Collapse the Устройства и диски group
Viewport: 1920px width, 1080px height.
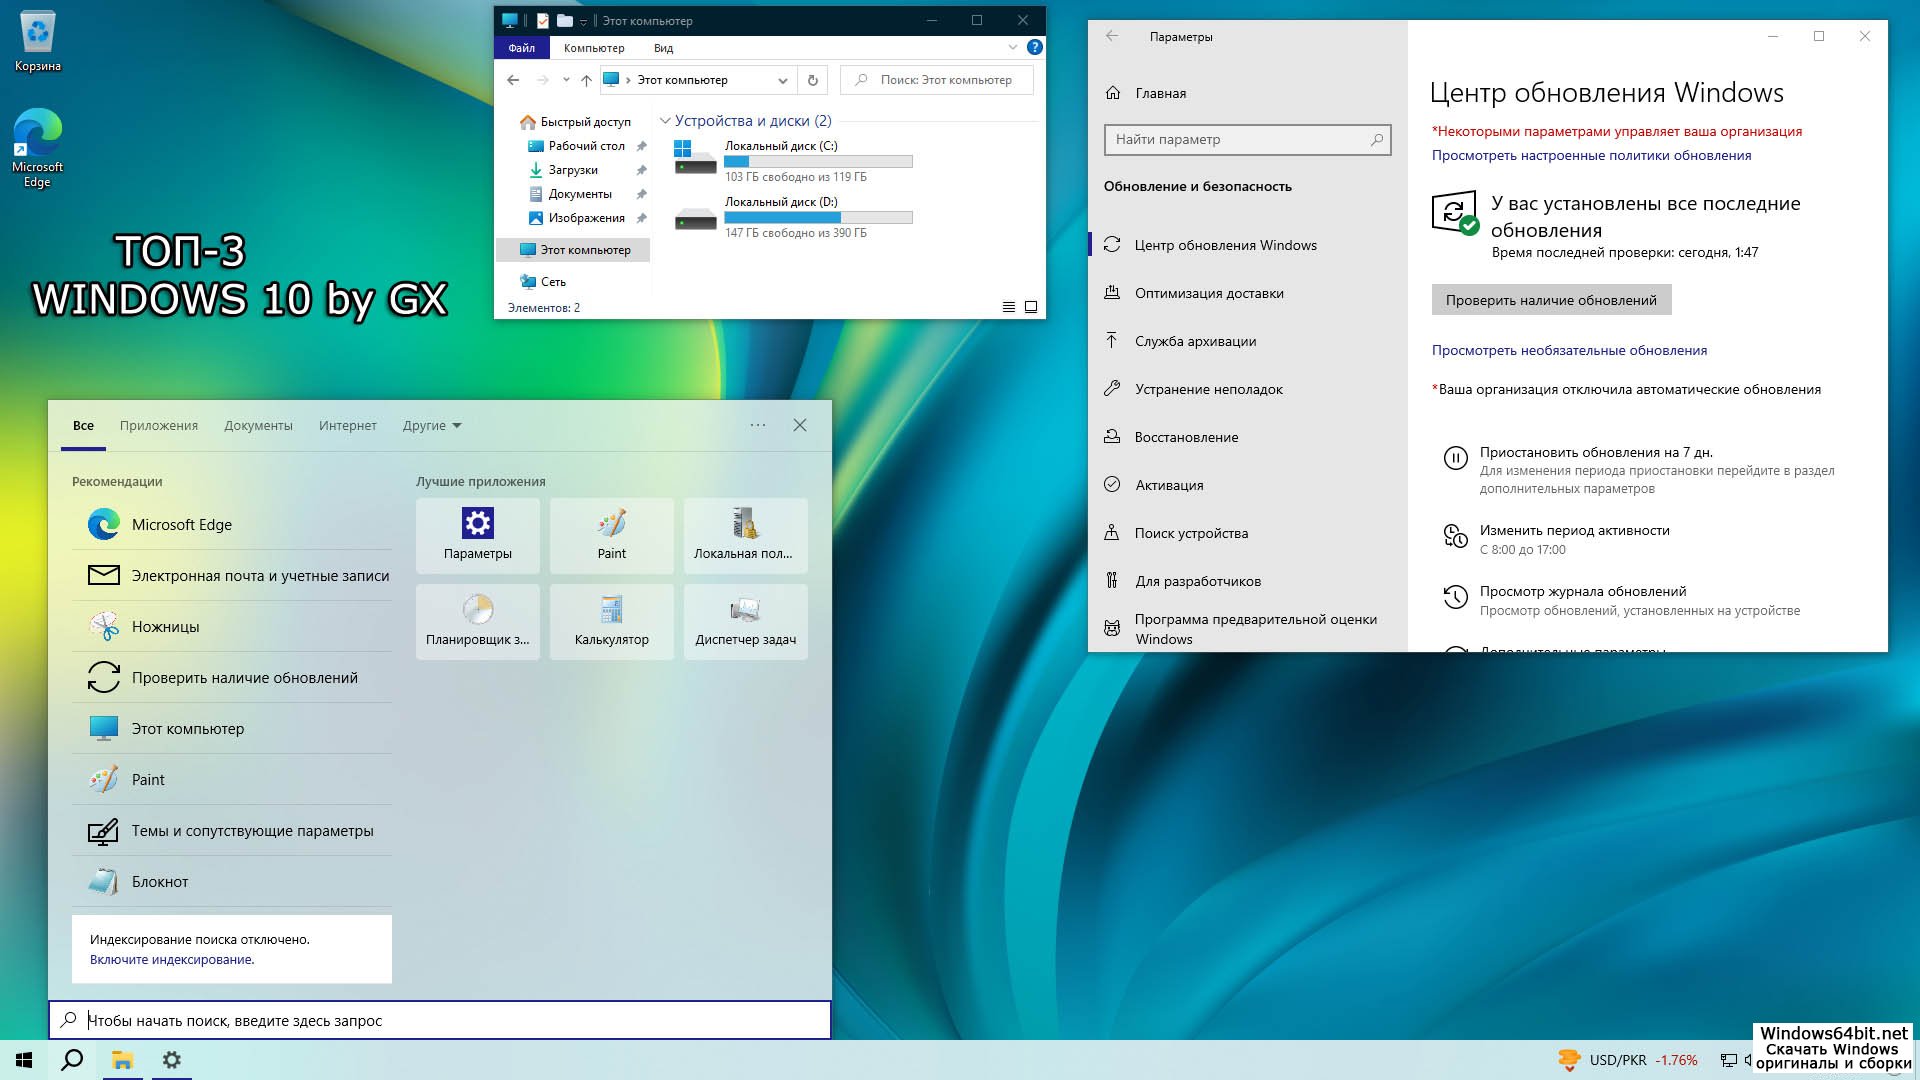click(665, 121)
